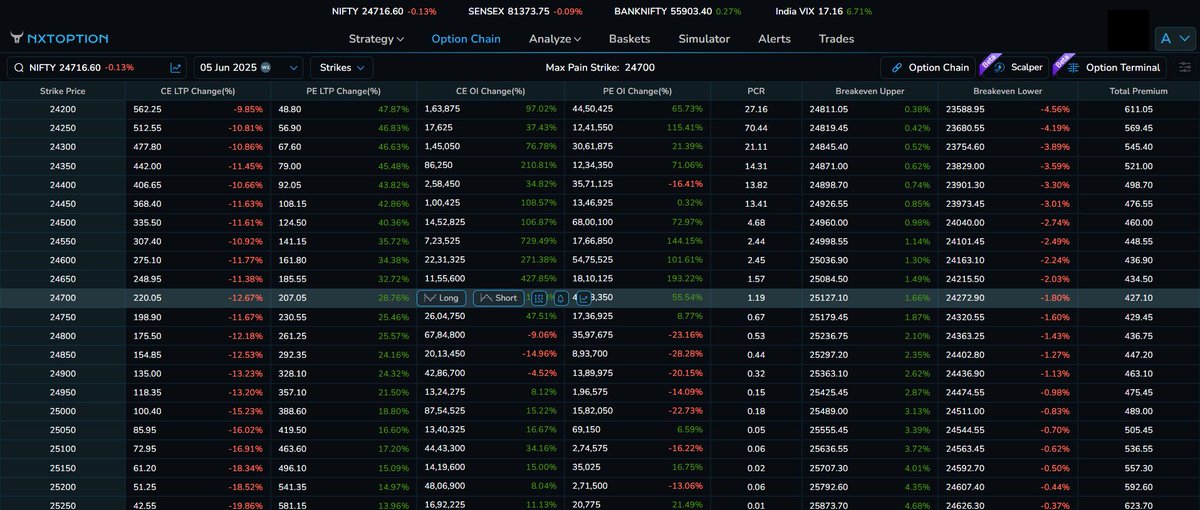Viewport: 1200px width, 510px height.
Task: Click CE OI change value 729.49%
Action: pos(538,241)
